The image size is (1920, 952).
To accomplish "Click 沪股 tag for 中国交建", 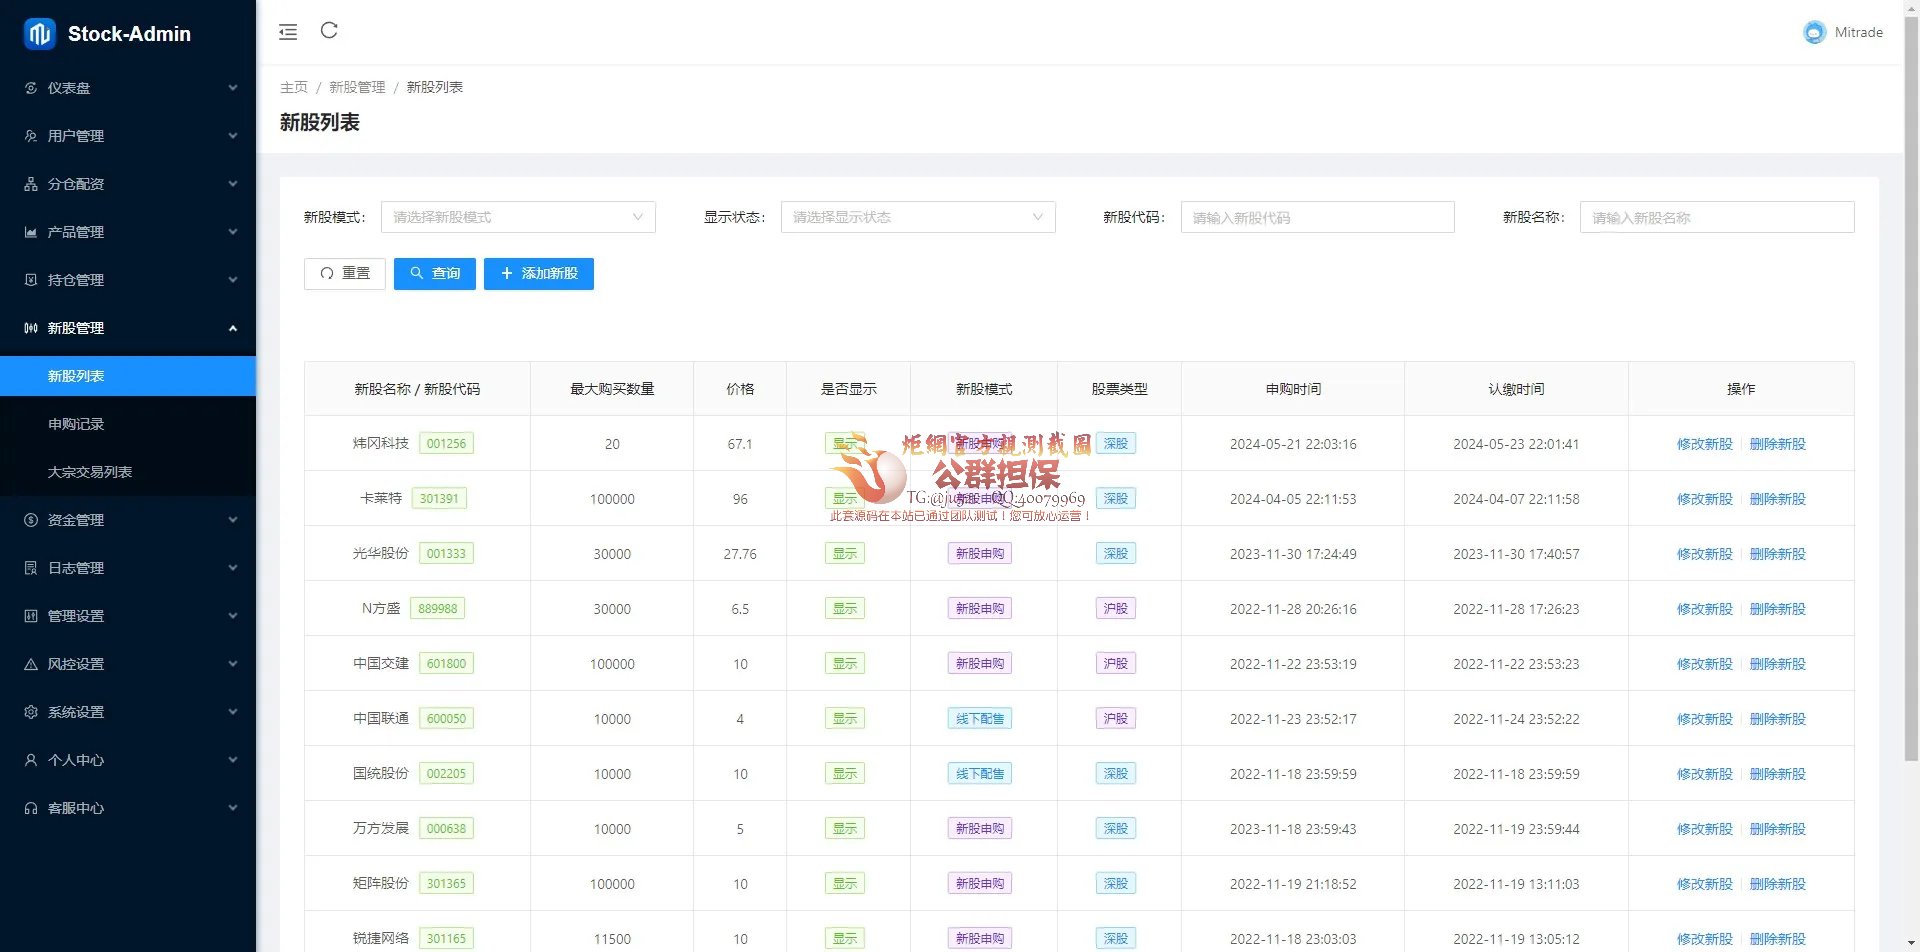I will (x=1115, y=664).
